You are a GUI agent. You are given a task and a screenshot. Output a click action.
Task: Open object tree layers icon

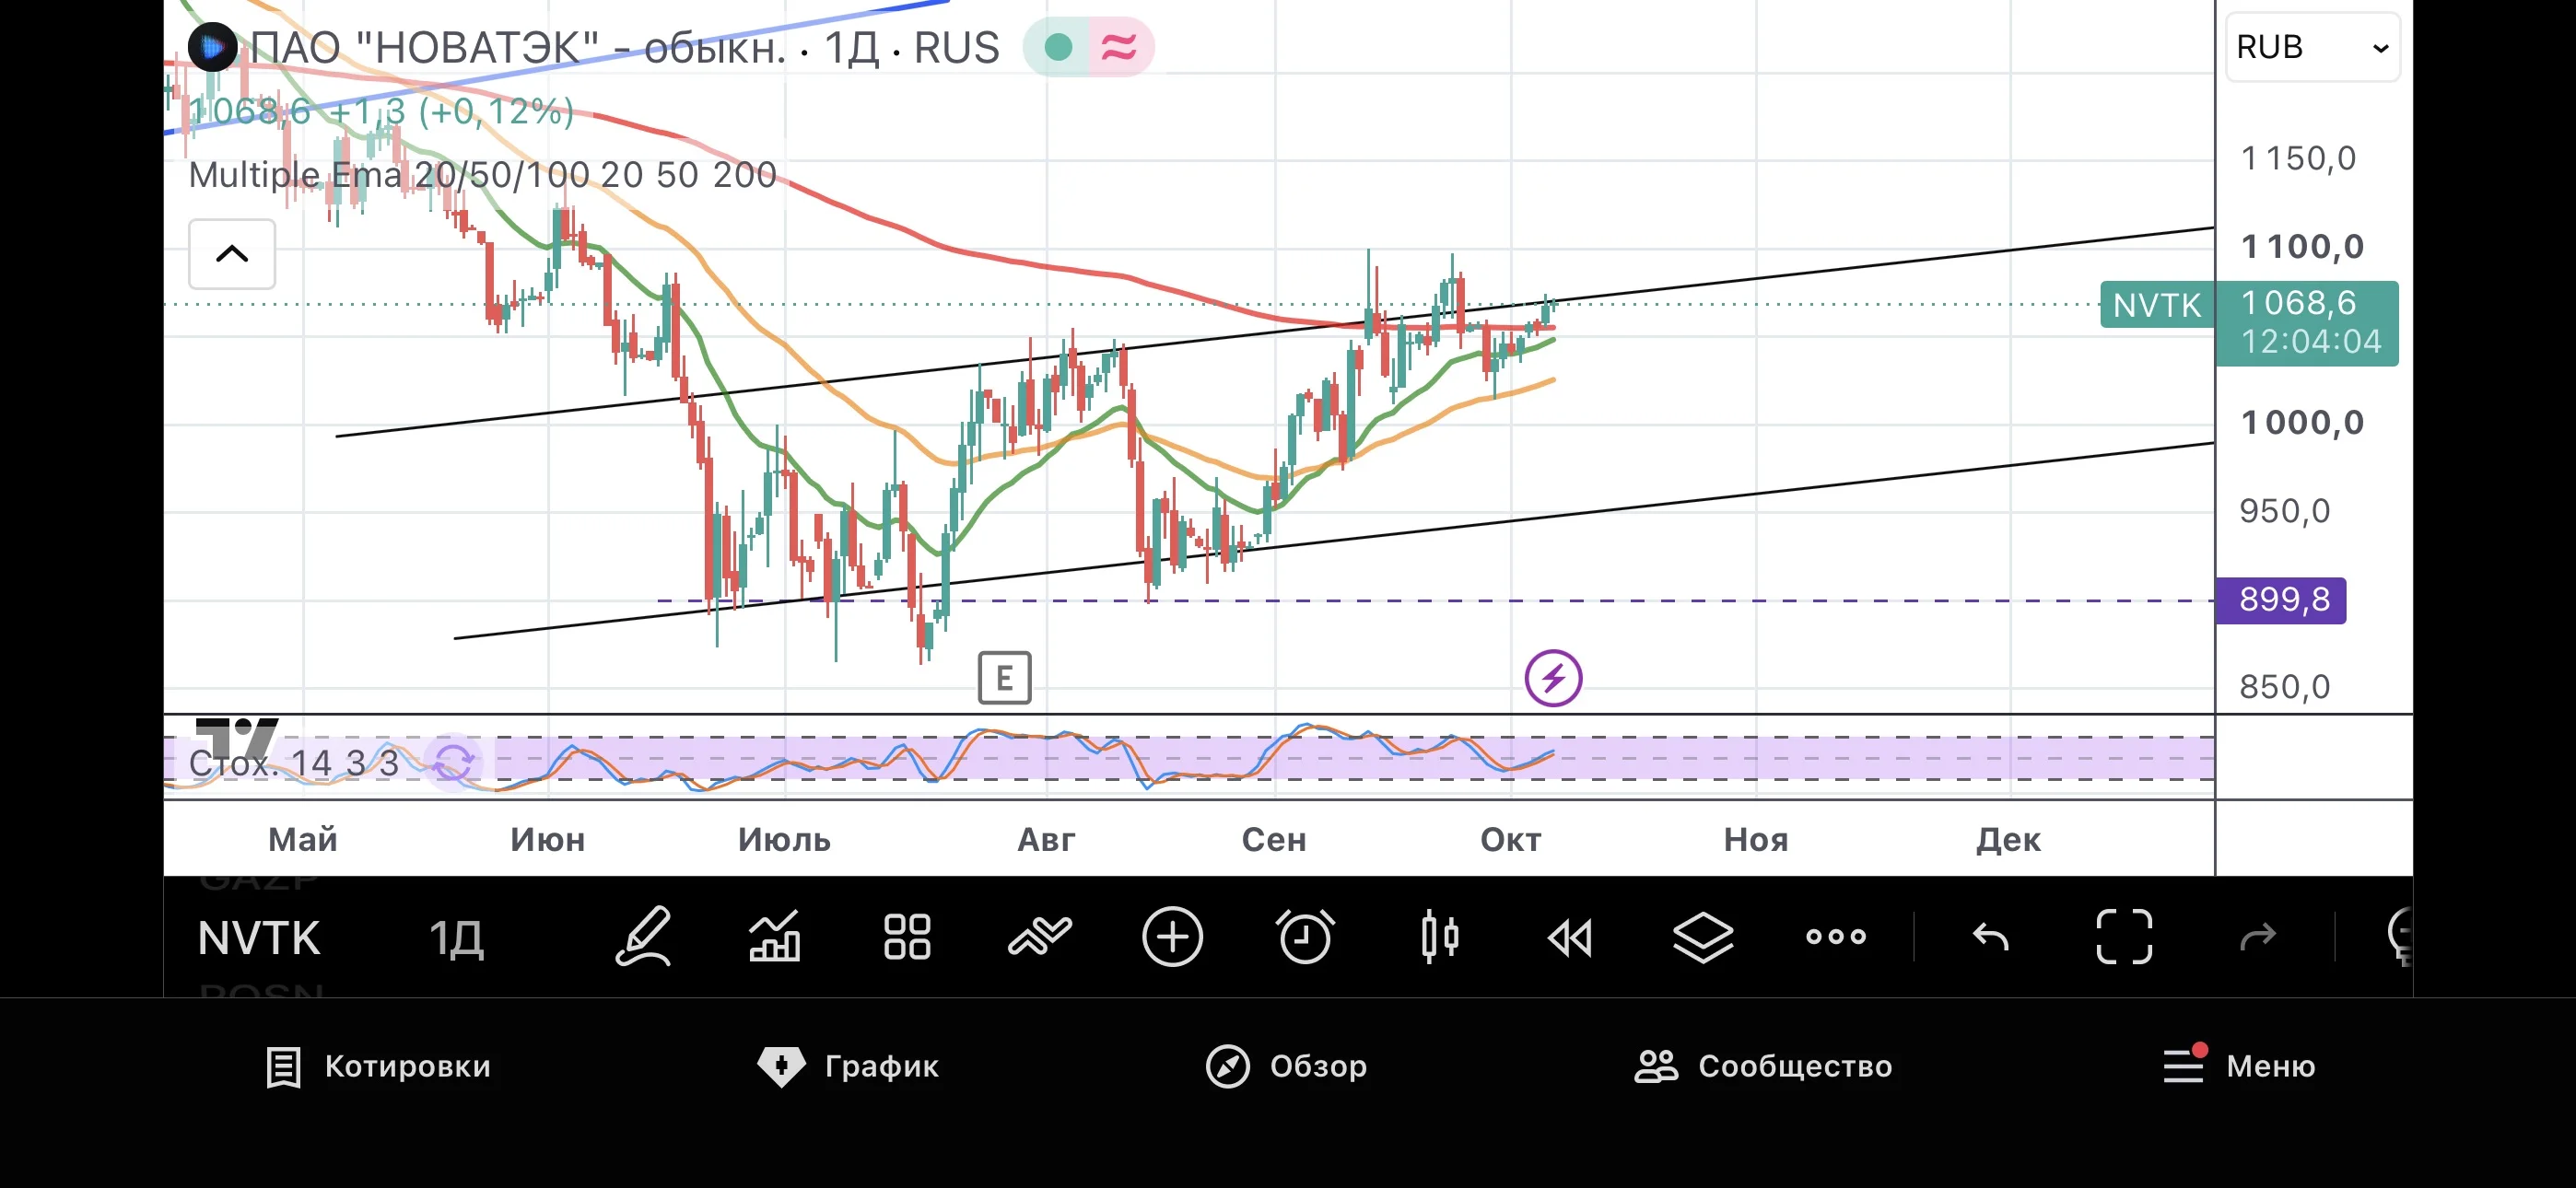[1703, 937]
